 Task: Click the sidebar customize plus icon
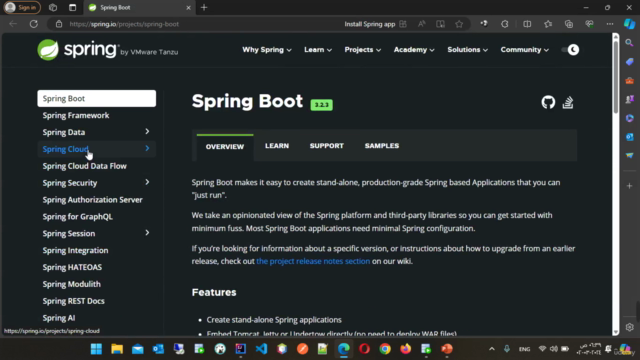click(629, 186)
